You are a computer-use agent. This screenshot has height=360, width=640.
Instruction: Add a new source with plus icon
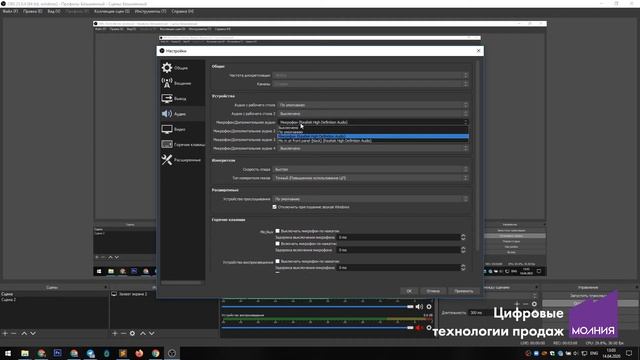pyautogui.click(x=115, y=333)
